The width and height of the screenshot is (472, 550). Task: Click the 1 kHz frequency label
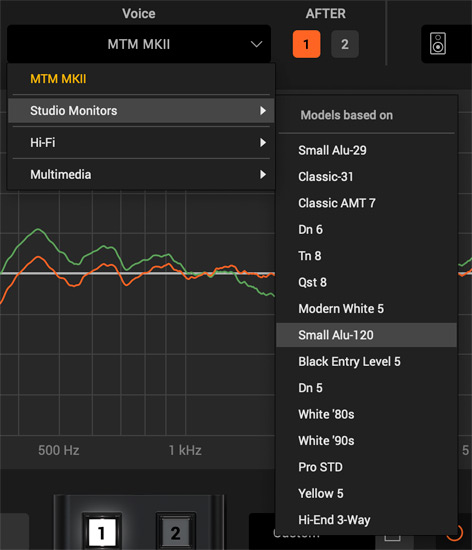tap(185, 450)
